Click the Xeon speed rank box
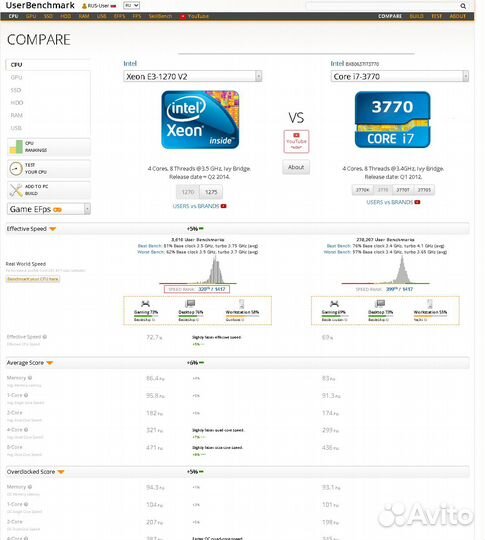 click(x=197, y=289)
